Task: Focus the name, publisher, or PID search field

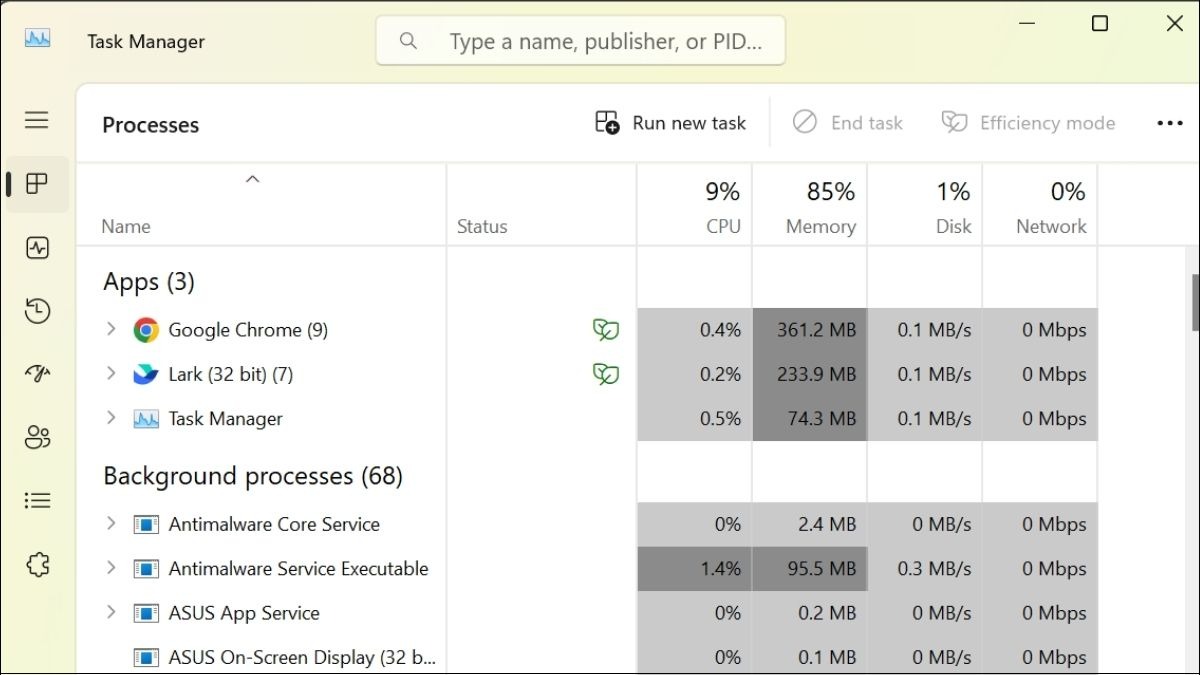Action: (x=580, y=41)
